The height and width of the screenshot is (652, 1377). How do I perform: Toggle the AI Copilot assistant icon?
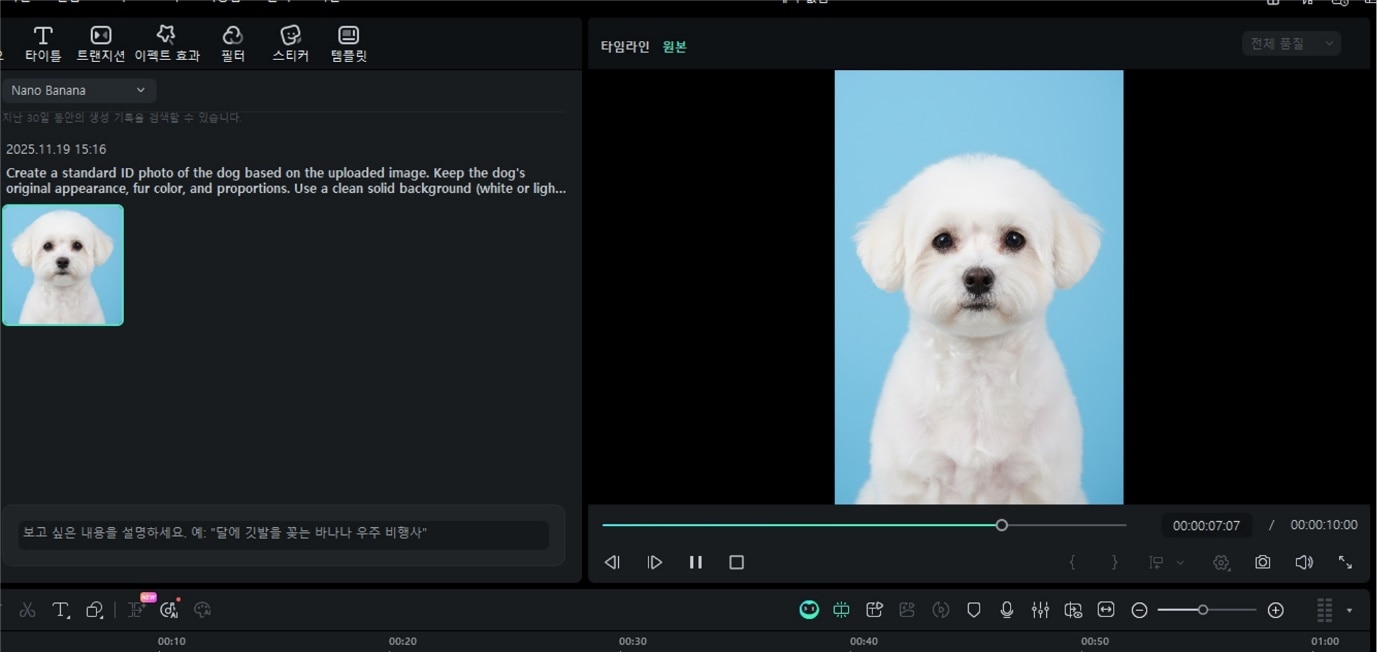coord(809,609)
